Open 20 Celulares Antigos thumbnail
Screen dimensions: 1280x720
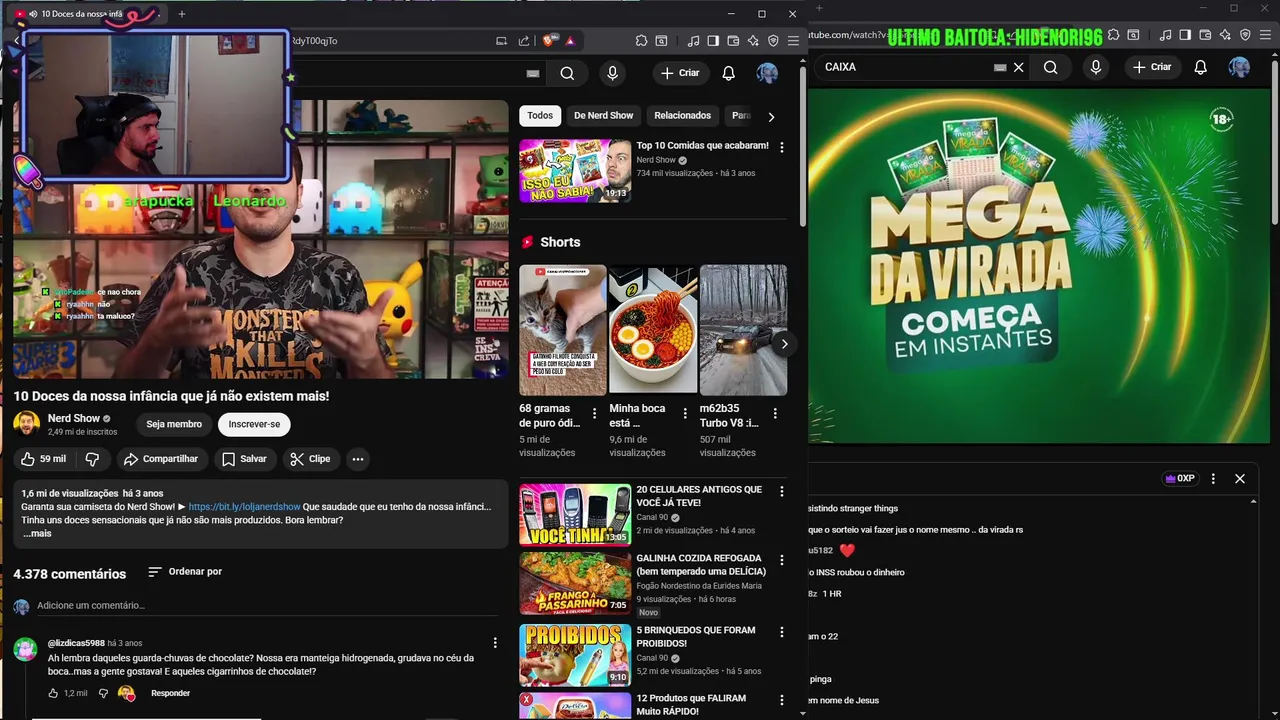pos(575,514)
